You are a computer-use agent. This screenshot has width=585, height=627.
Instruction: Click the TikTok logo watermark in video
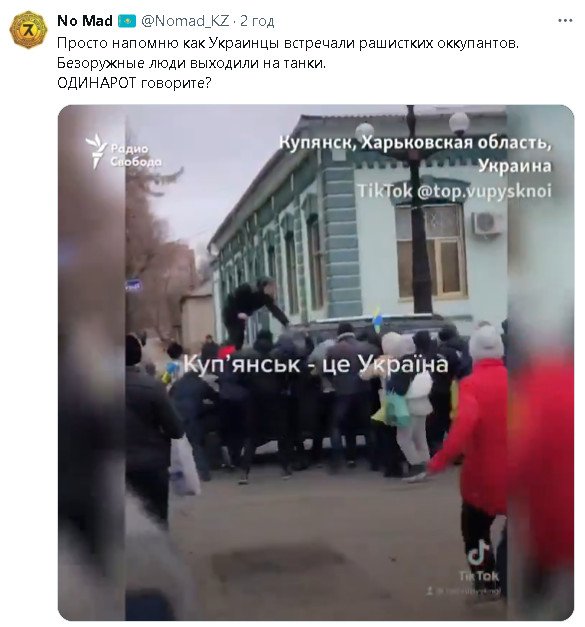click(x=479, y=559)
